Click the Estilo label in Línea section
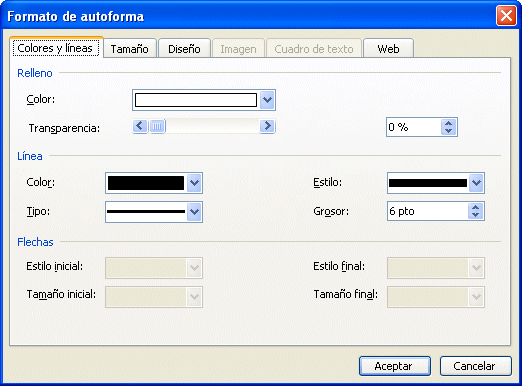Viewport: 522px width, 386px height. 328,182
